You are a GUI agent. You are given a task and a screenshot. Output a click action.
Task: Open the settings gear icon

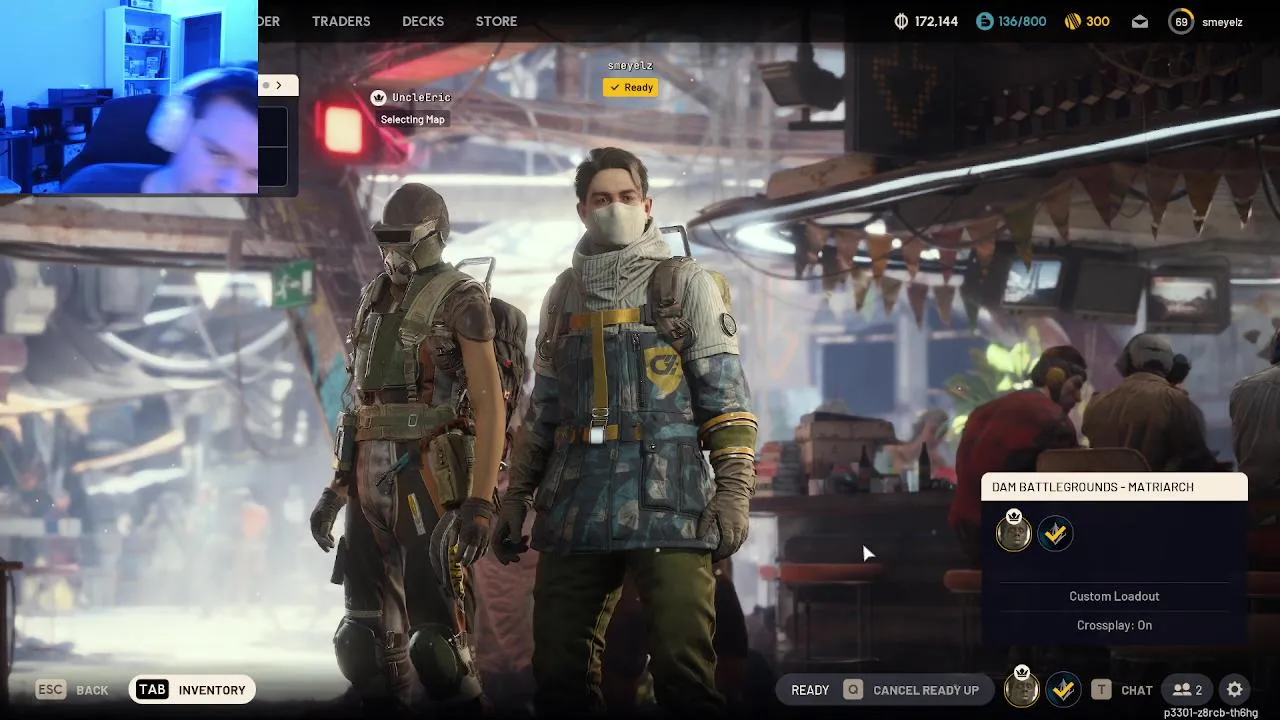(x=1235, y=689)
